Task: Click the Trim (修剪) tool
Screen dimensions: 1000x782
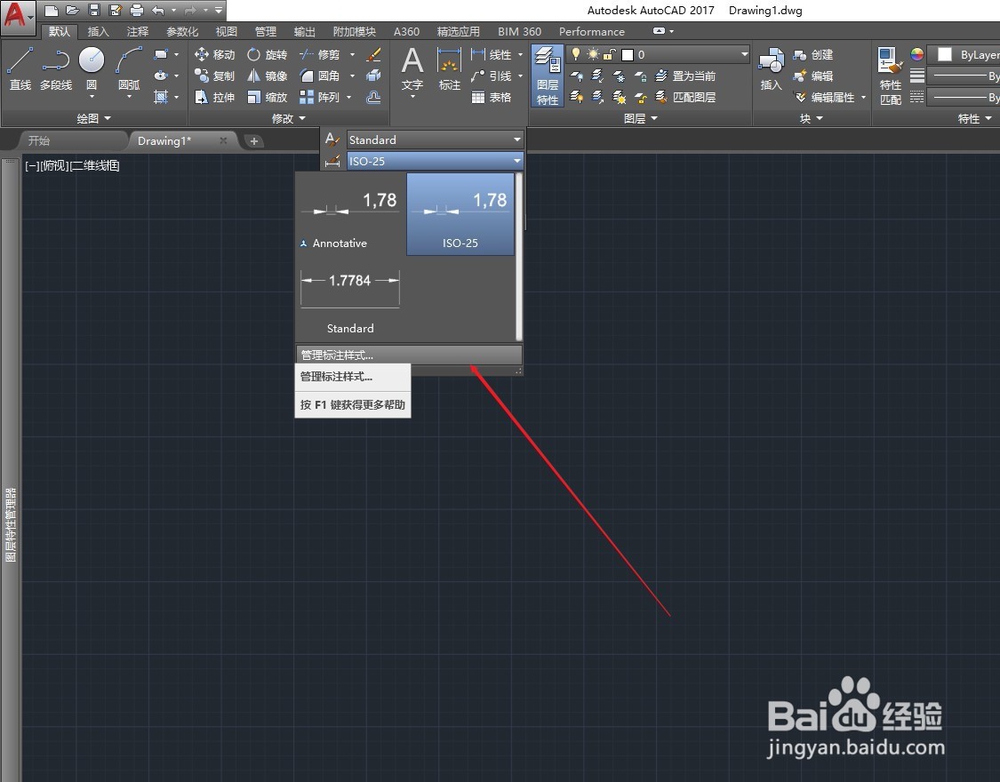Action: pos(320,55)
